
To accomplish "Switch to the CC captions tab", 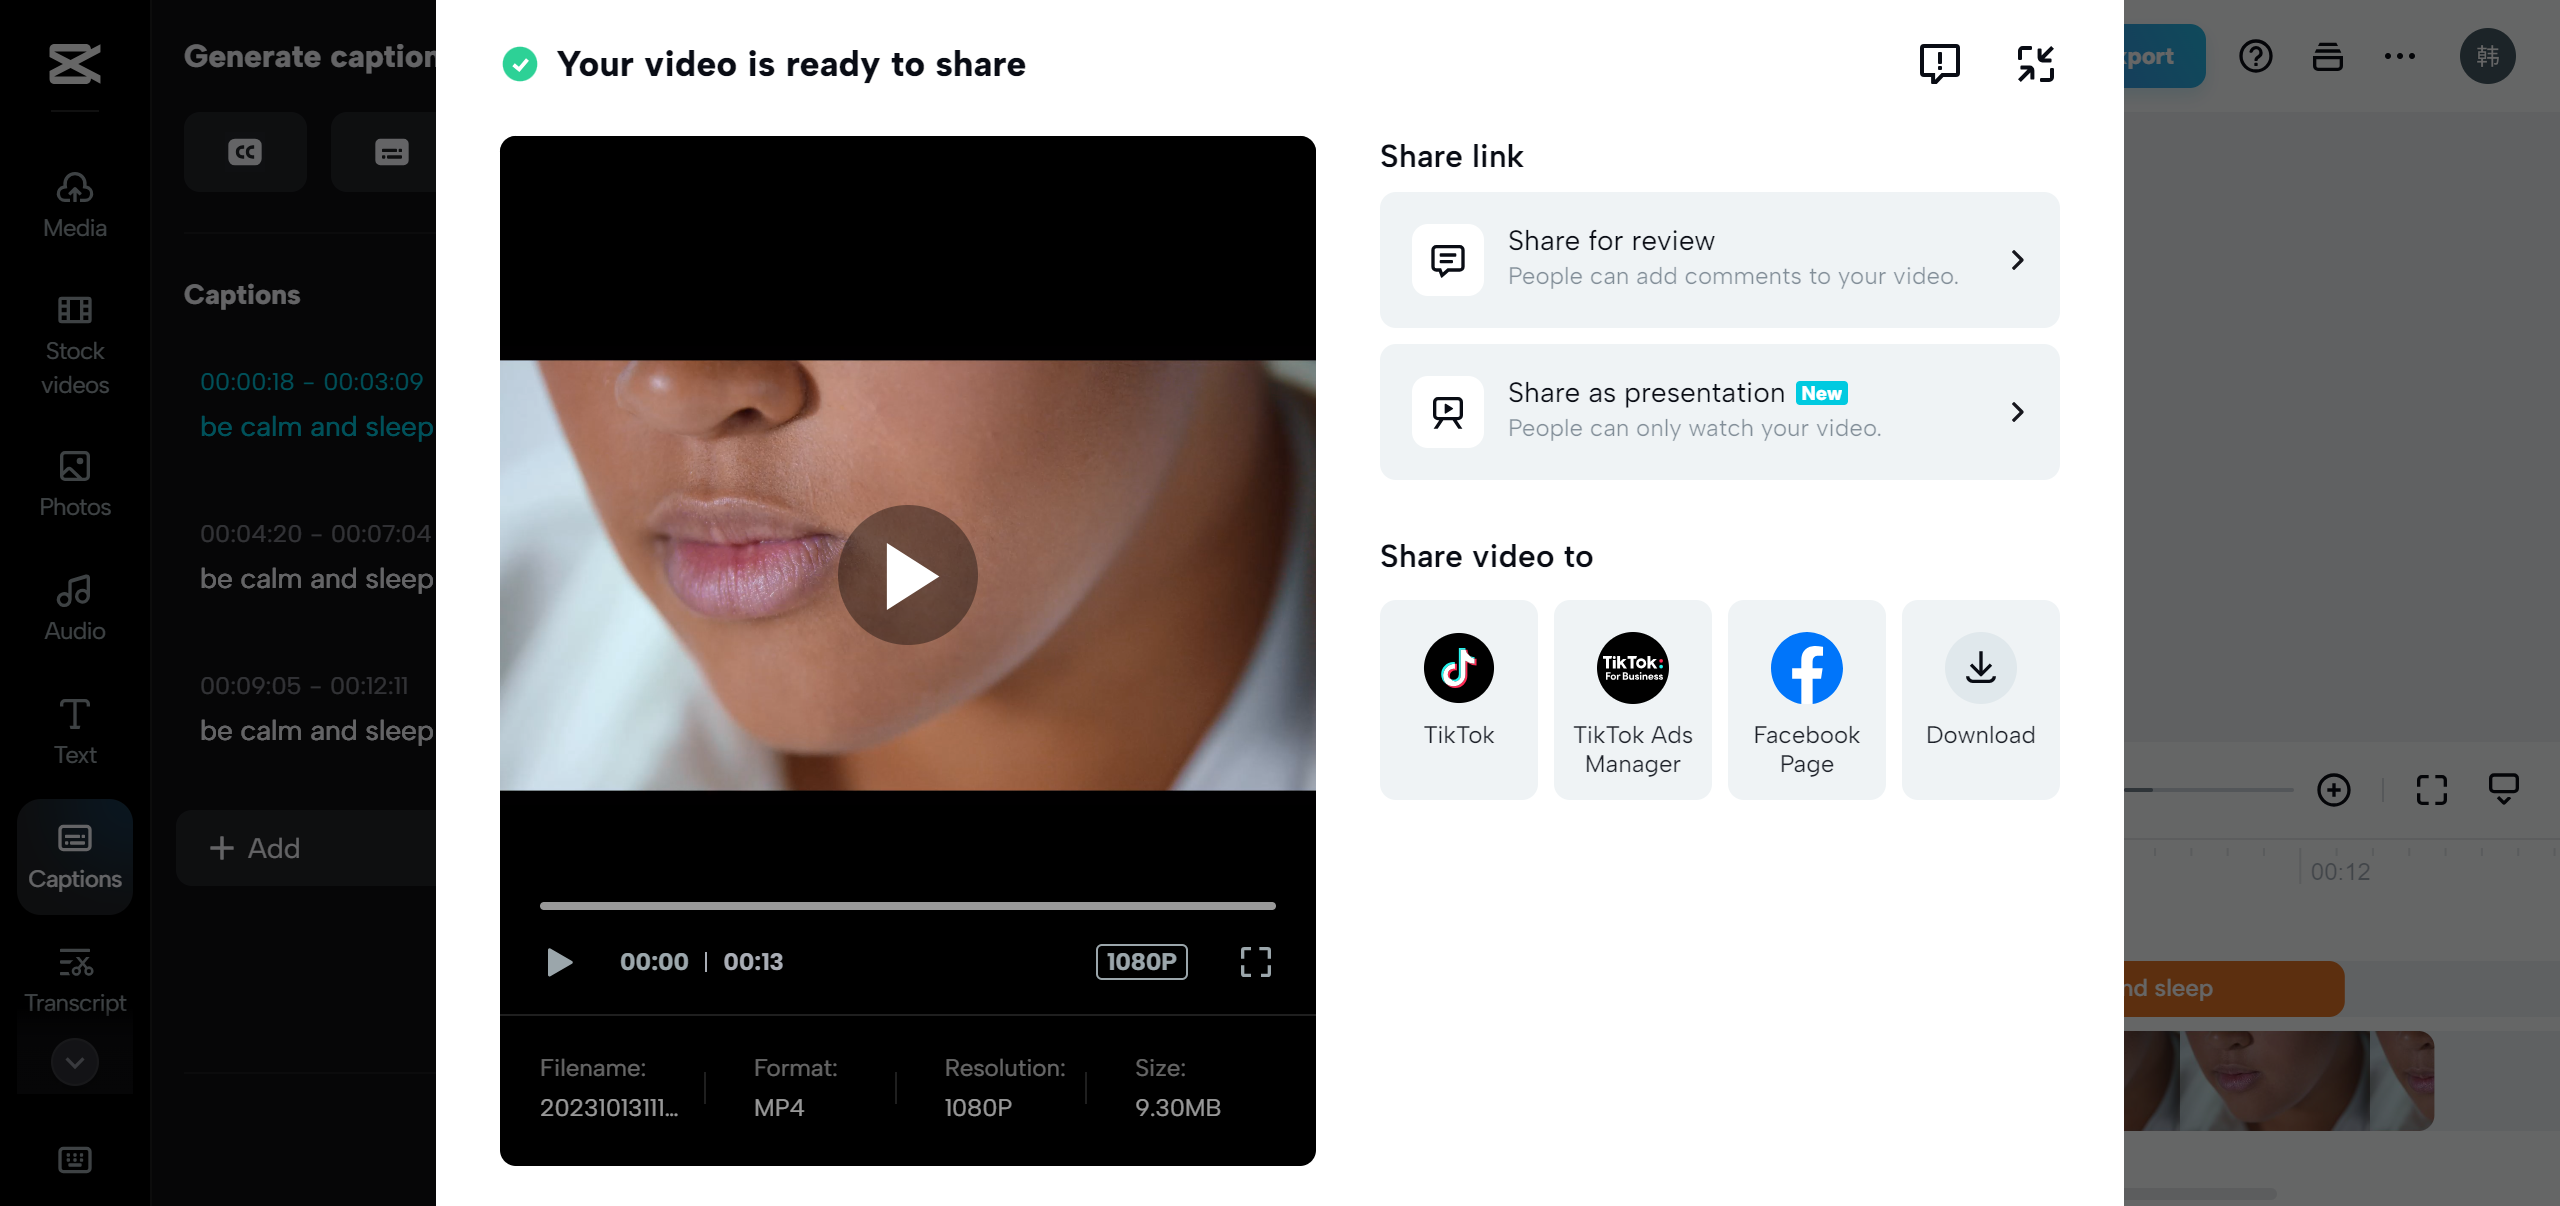I will pyautogui.click(x=245, y=151).
